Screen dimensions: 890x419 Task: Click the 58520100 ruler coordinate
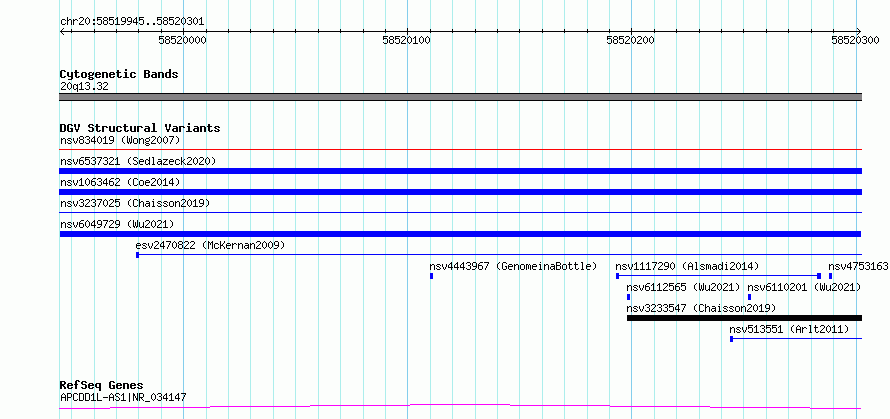pyautogui.click(x=407, y=40)
